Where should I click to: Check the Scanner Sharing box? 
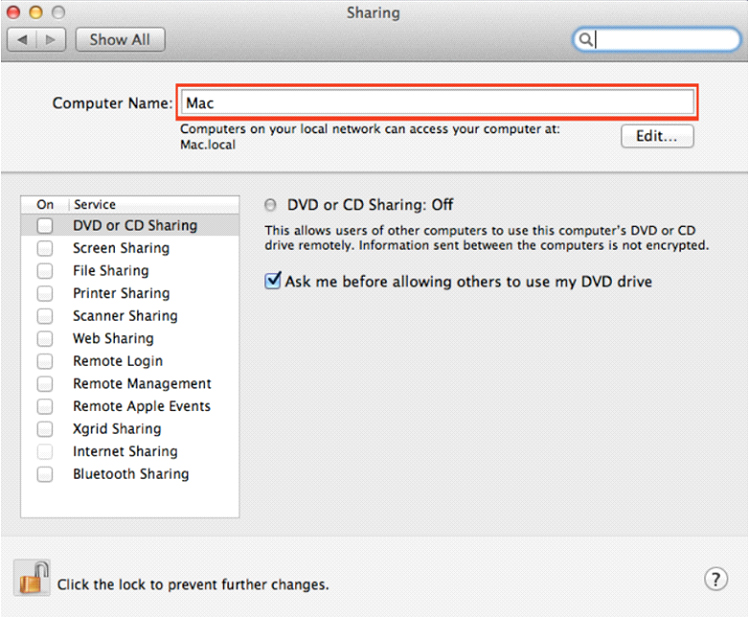45,316
